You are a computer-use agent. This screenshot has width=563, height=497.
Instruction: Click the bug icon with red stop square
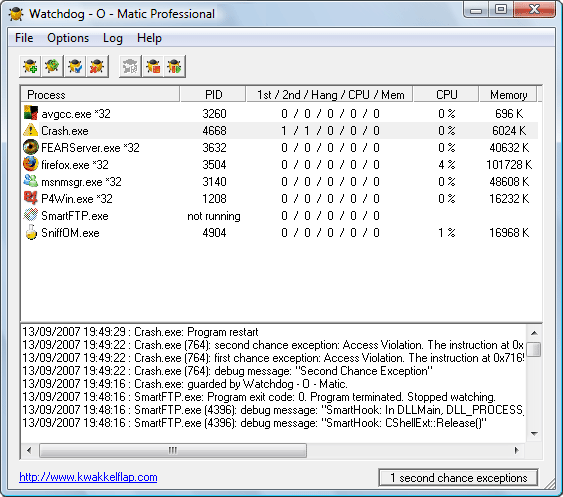point(153,66)
